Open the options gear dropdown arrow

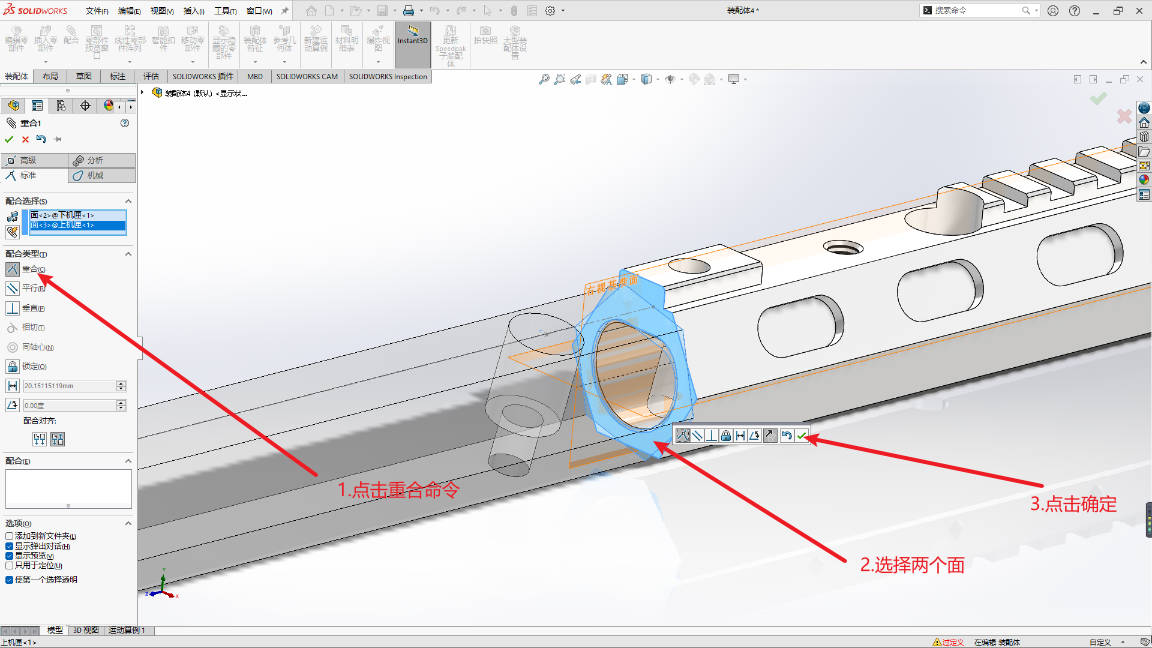point(563,10)
